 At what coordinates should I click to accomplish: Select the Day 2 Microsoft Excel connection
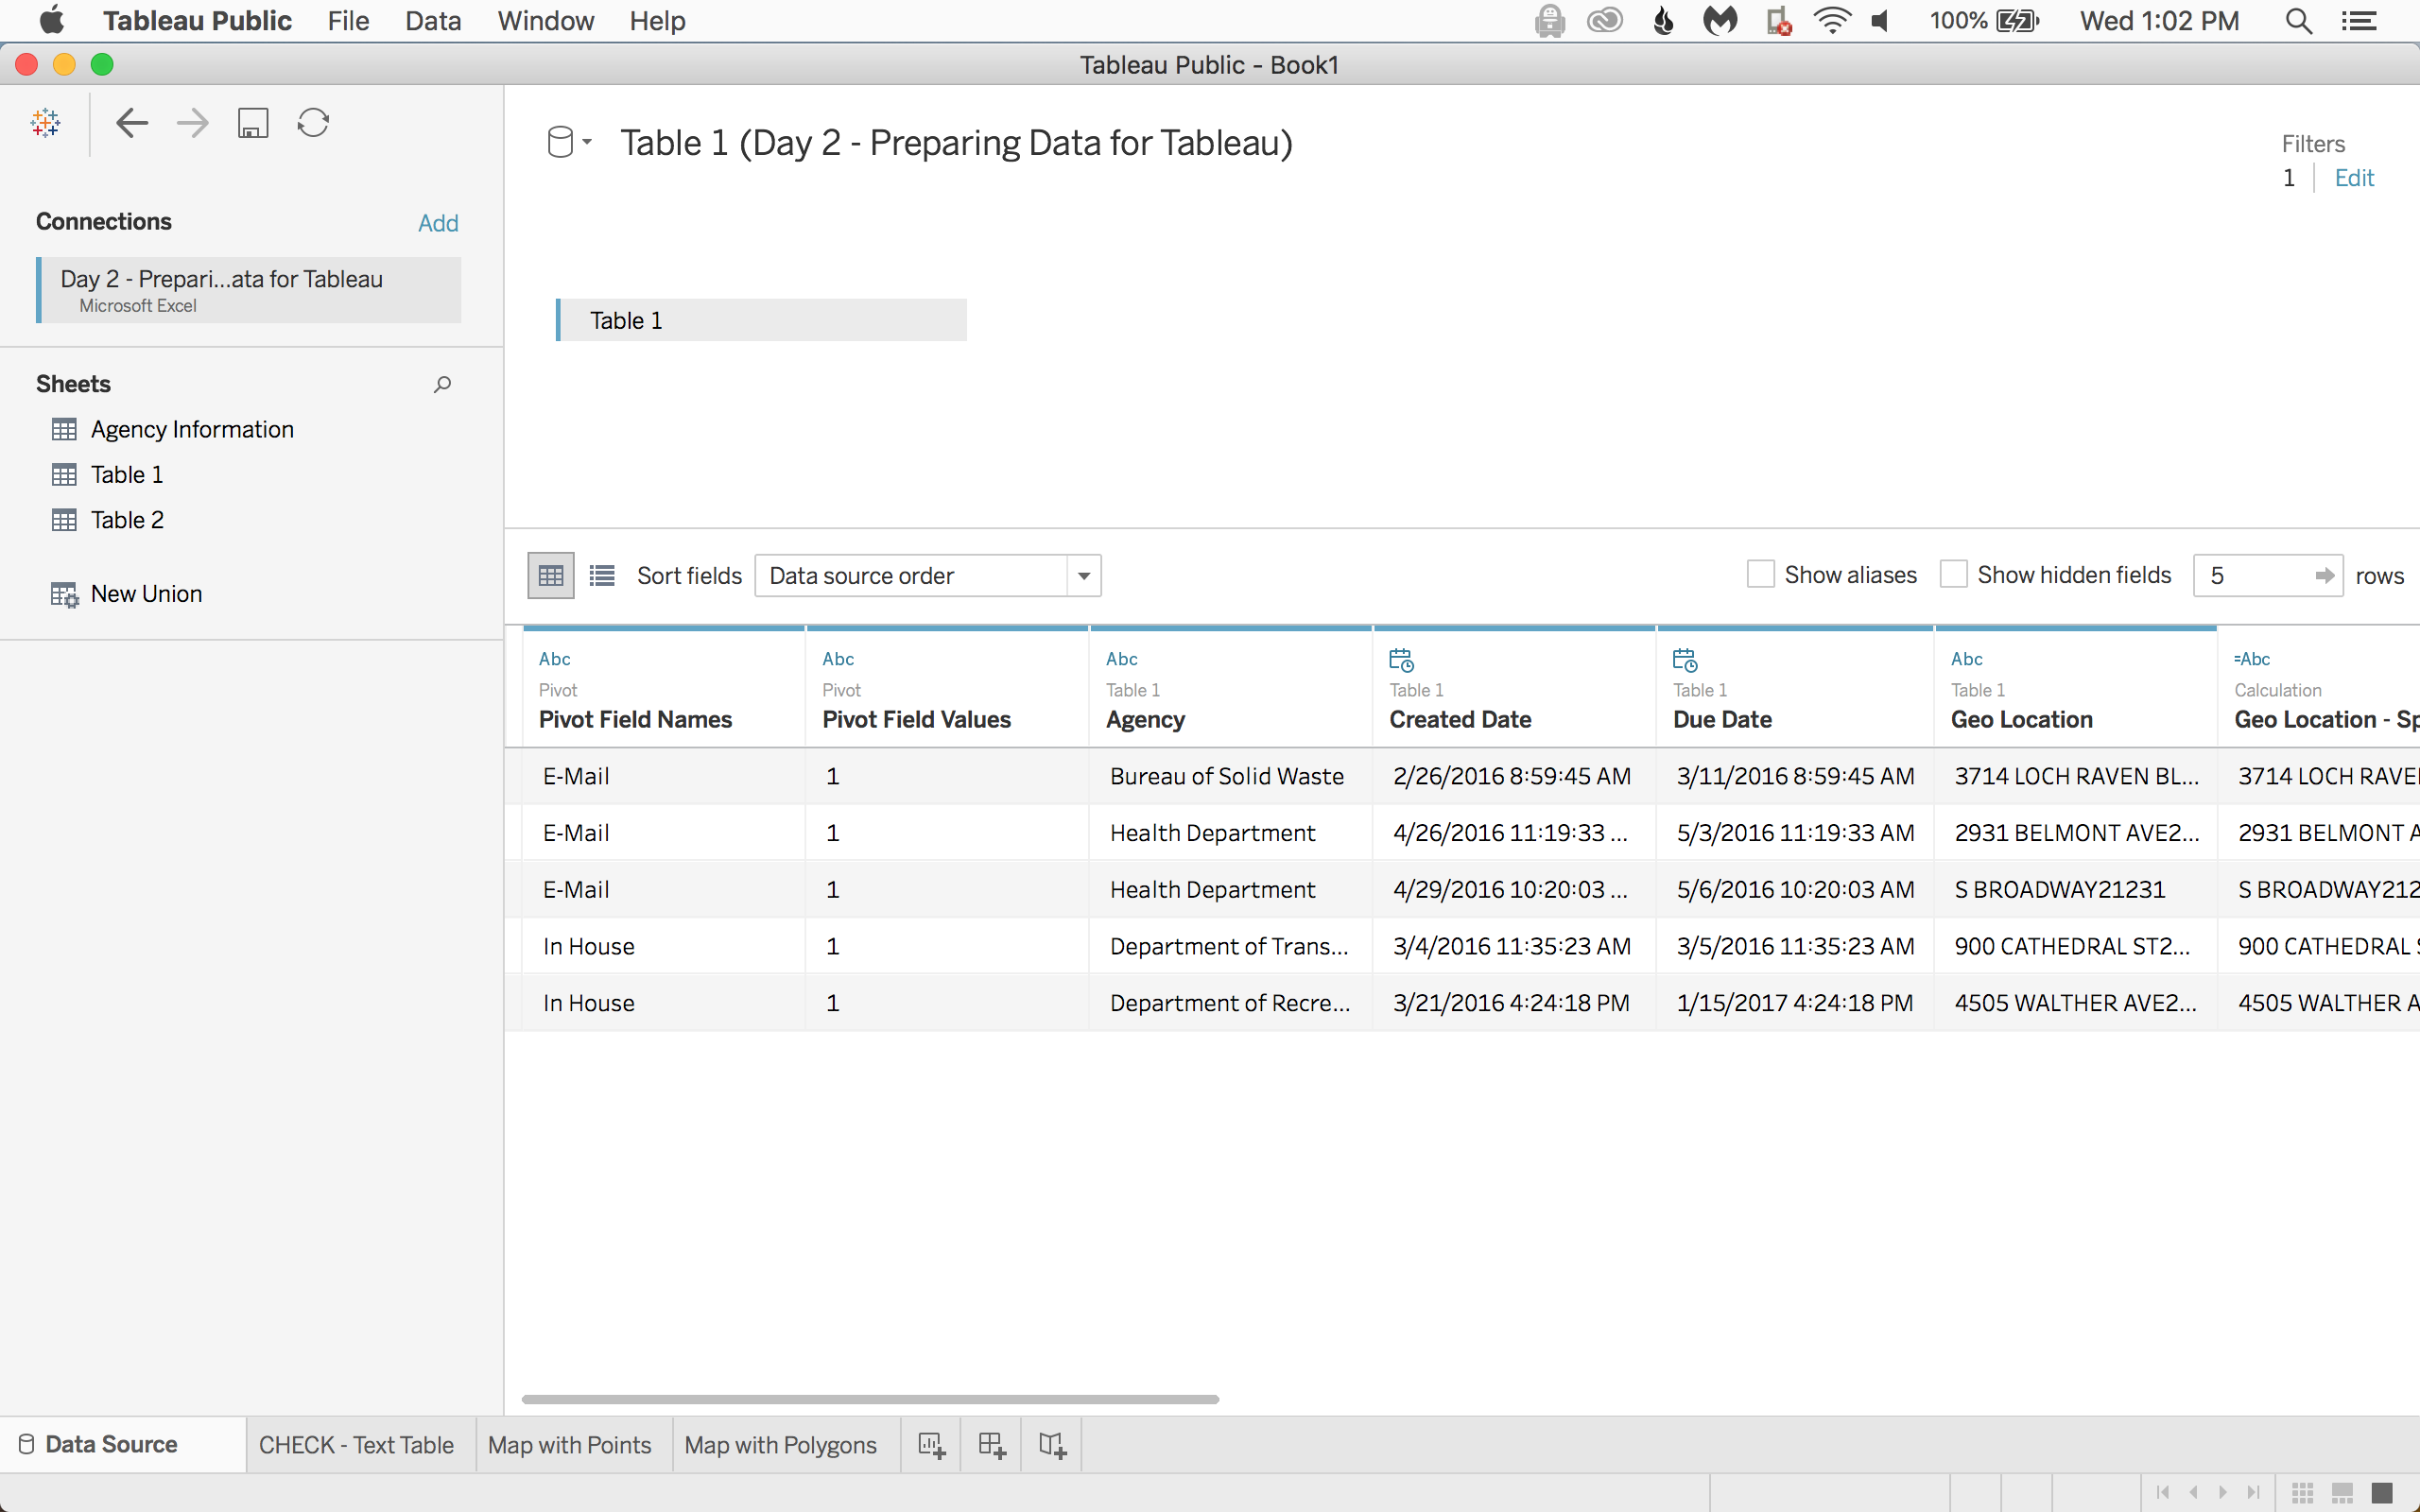pos(249,290)
